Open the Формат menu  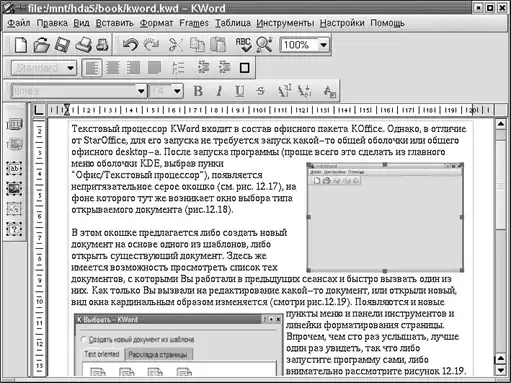coord(156,23)
